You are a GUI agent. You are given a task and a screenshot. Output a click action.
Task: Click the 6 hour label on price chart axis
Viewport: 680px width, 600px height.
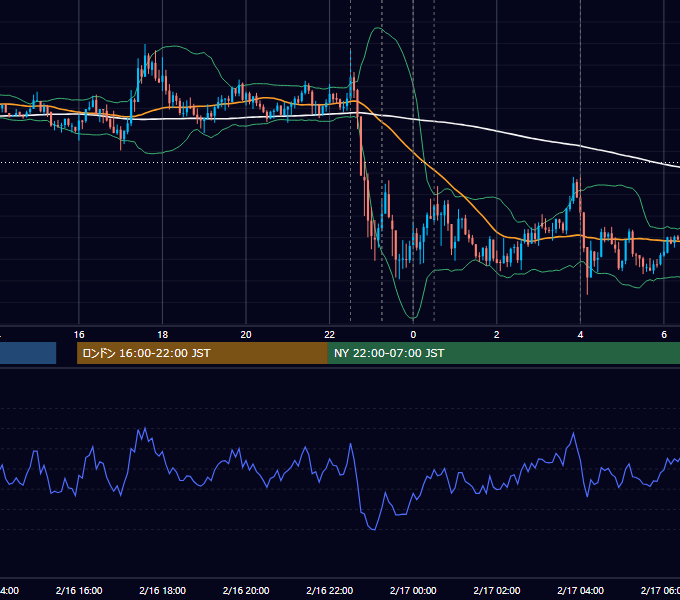coord(664,335)
